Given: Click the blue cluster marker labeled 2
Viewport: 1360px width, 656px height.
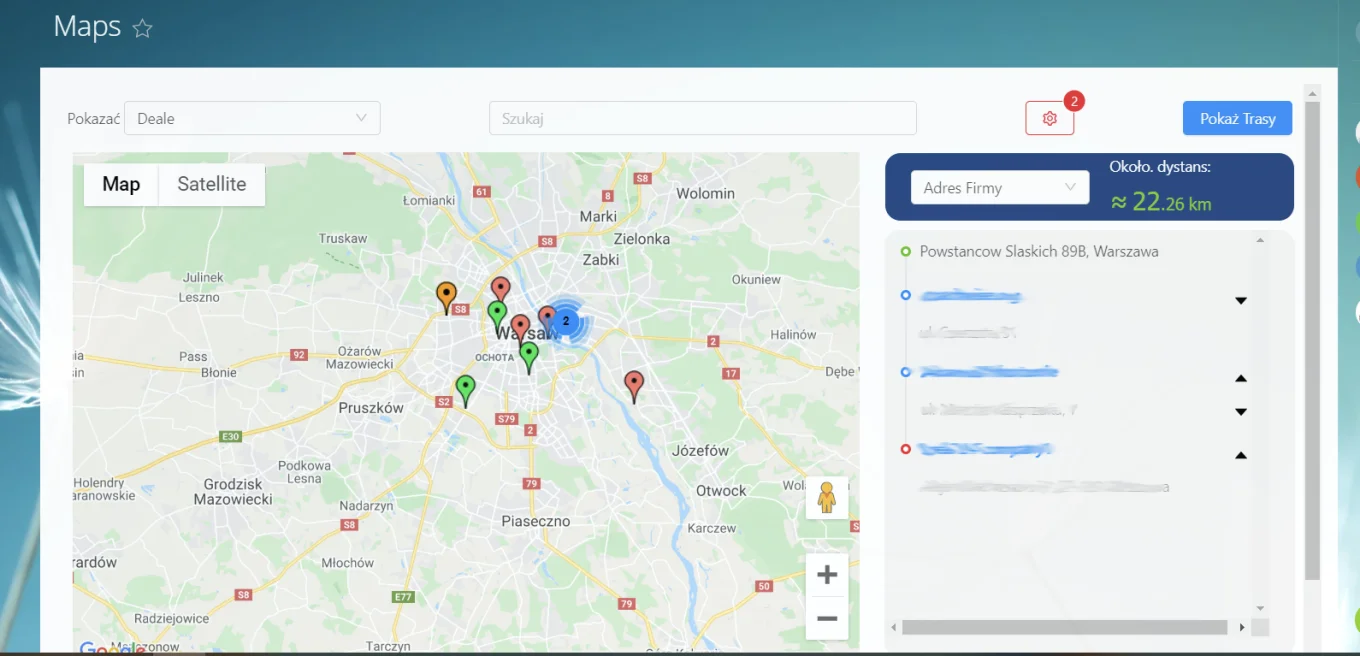Looking at the screenshot, I should click(x=566, y=320).
